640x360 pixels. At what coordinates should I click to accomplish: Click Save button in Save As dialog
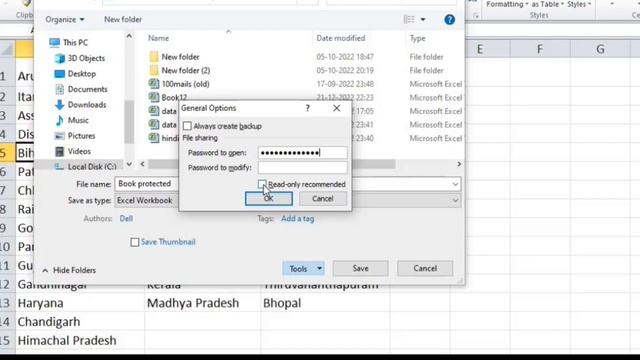pyautogui.click(x=360, y=268)
